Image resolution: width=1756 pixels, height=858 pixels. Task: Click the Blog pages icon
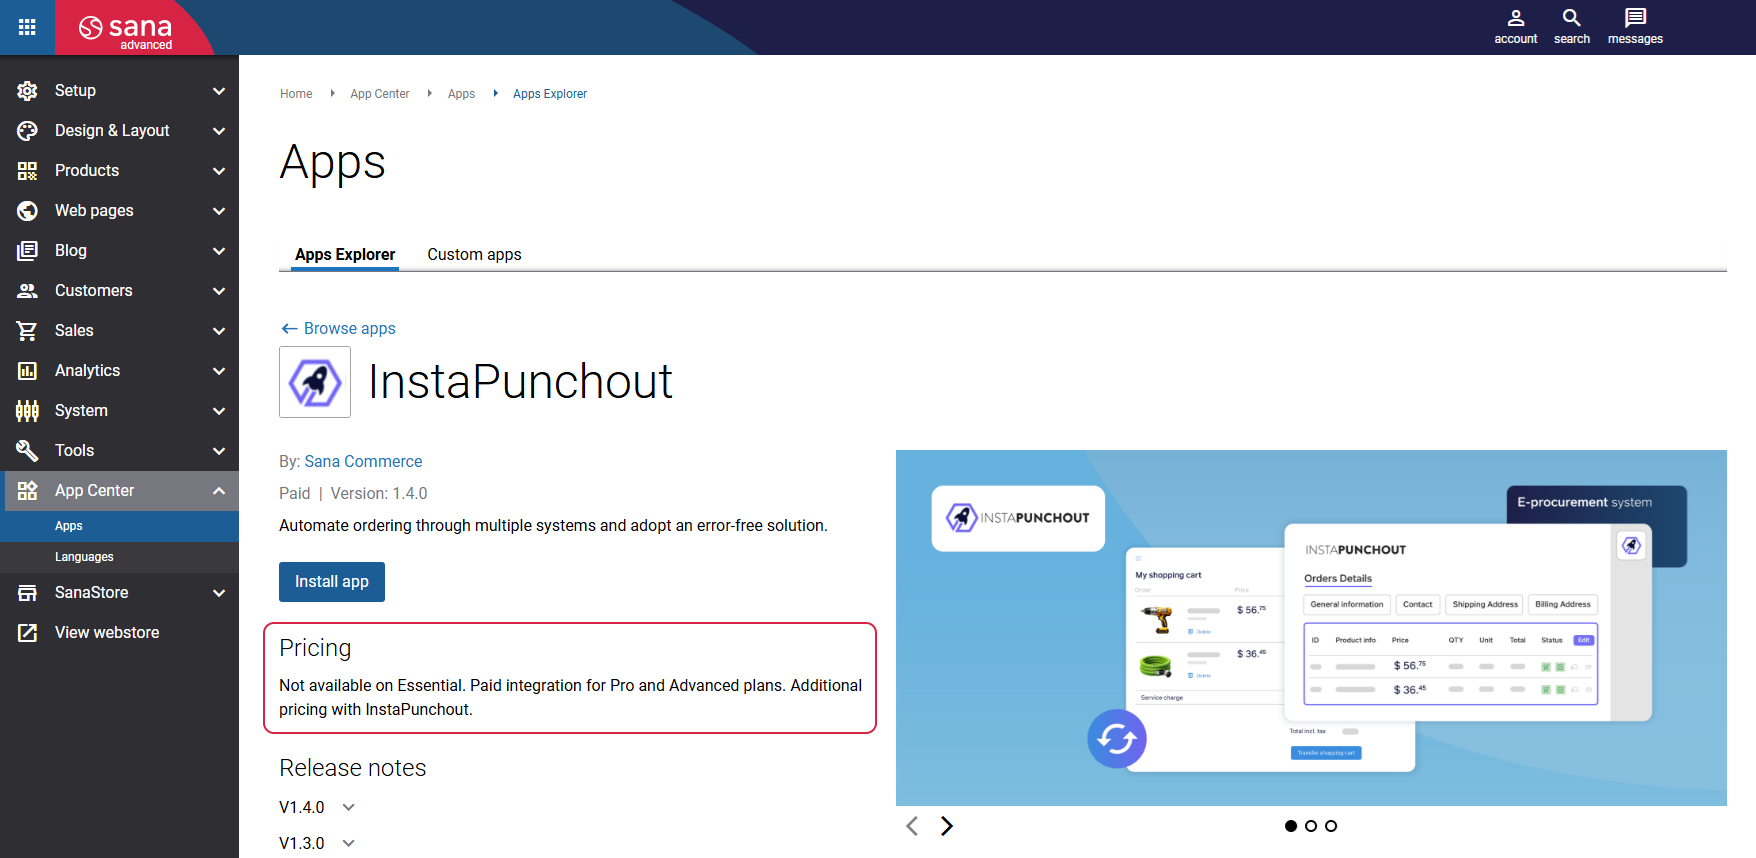point(27,251)
